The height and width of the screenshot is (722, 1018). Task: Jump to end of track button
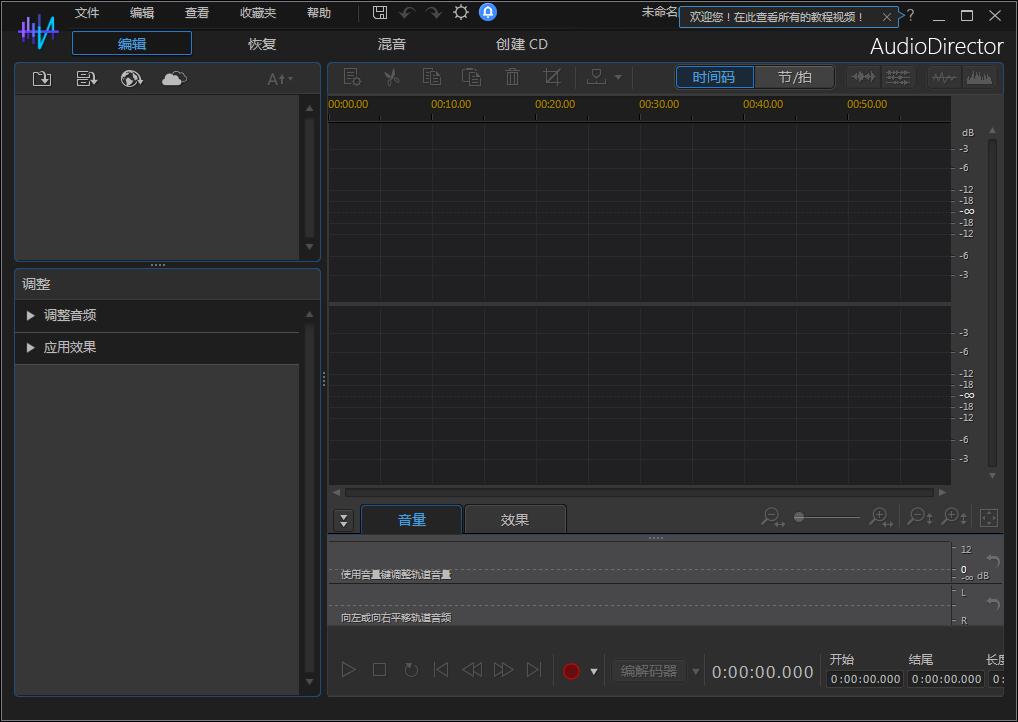pyautogui.click(x=534, y=669)
